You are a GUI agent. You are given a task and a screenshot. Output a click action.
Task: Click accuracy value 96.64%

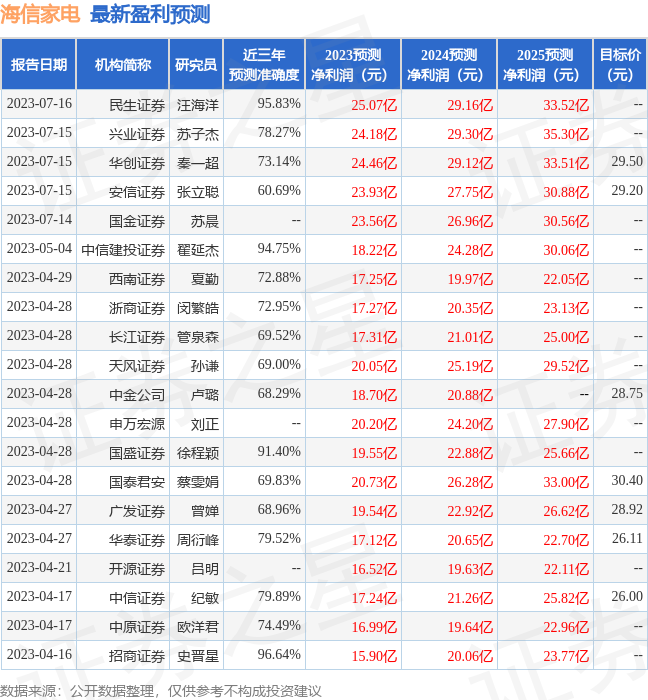[x=279, y=654]
